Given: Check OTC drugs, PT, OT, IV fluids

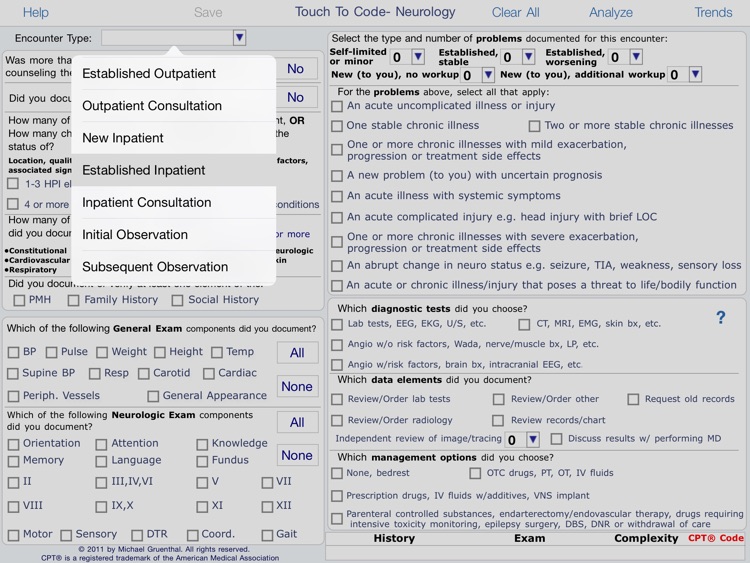Looking at the screenshot, I should (x=475, y=473).
